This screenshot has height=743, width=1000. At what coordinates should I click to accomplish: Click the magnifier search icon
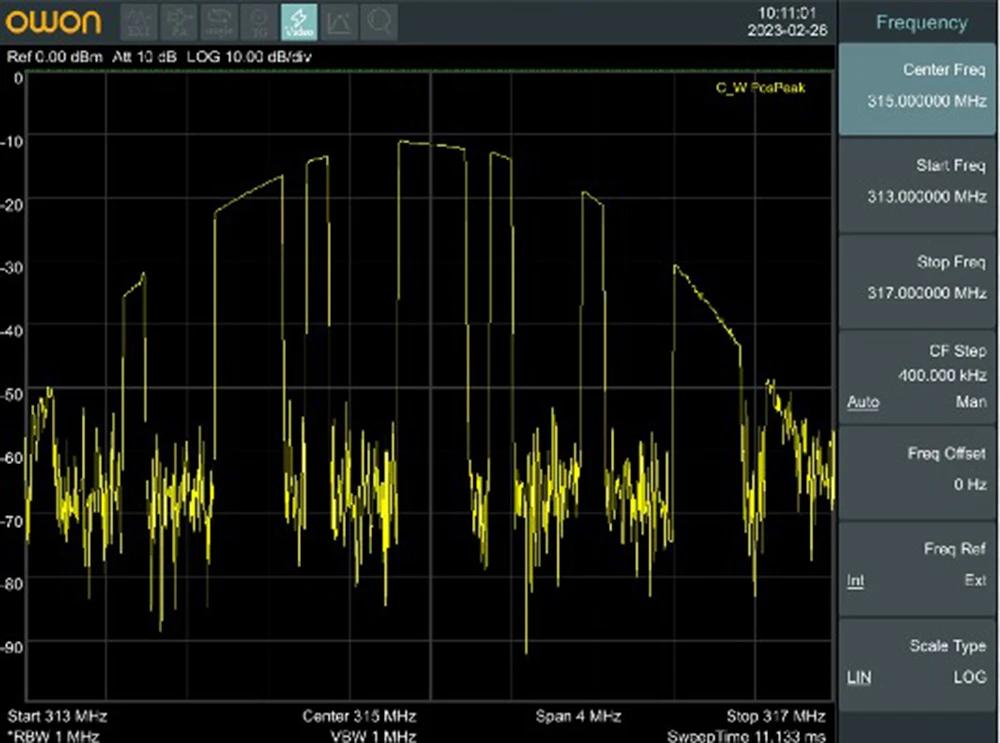point(378,21)
